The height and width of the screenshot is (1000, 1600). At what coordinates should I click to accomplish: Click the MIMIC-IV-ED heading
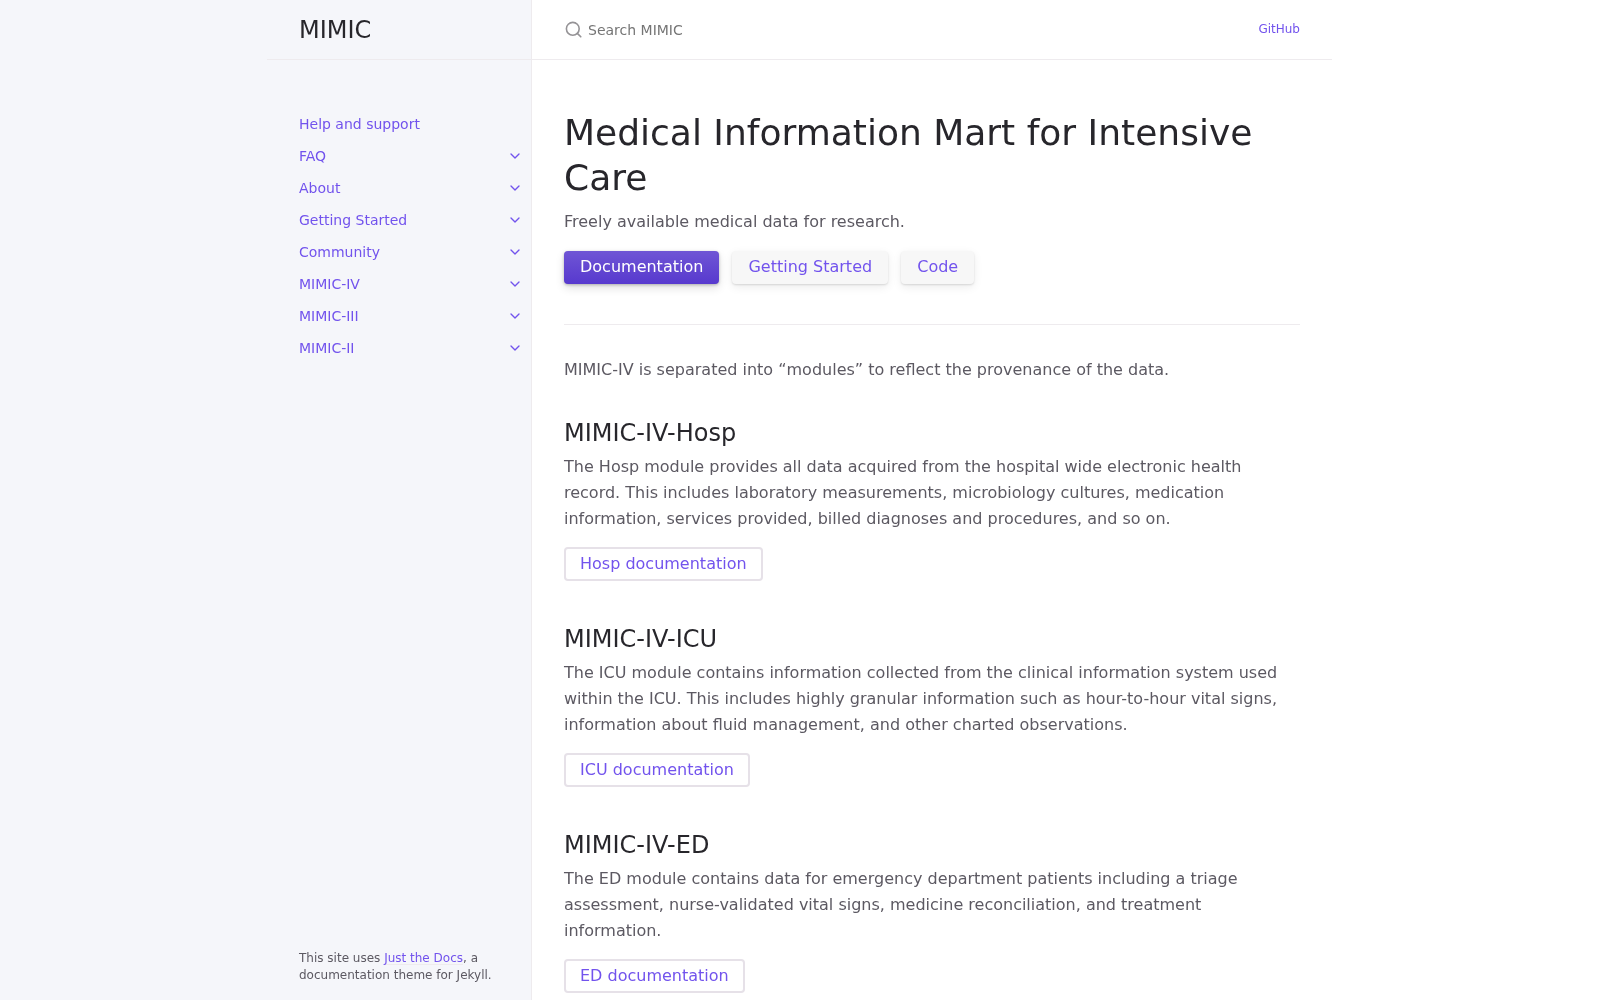(636, 845)
